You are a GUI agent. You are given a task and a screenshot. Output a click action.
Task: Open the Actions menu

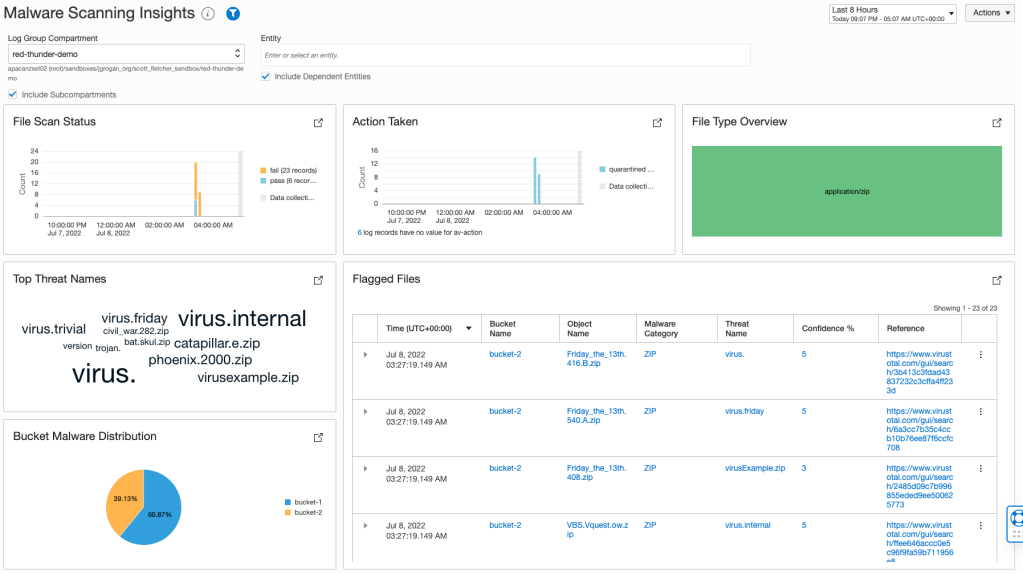tap(990, 13)
